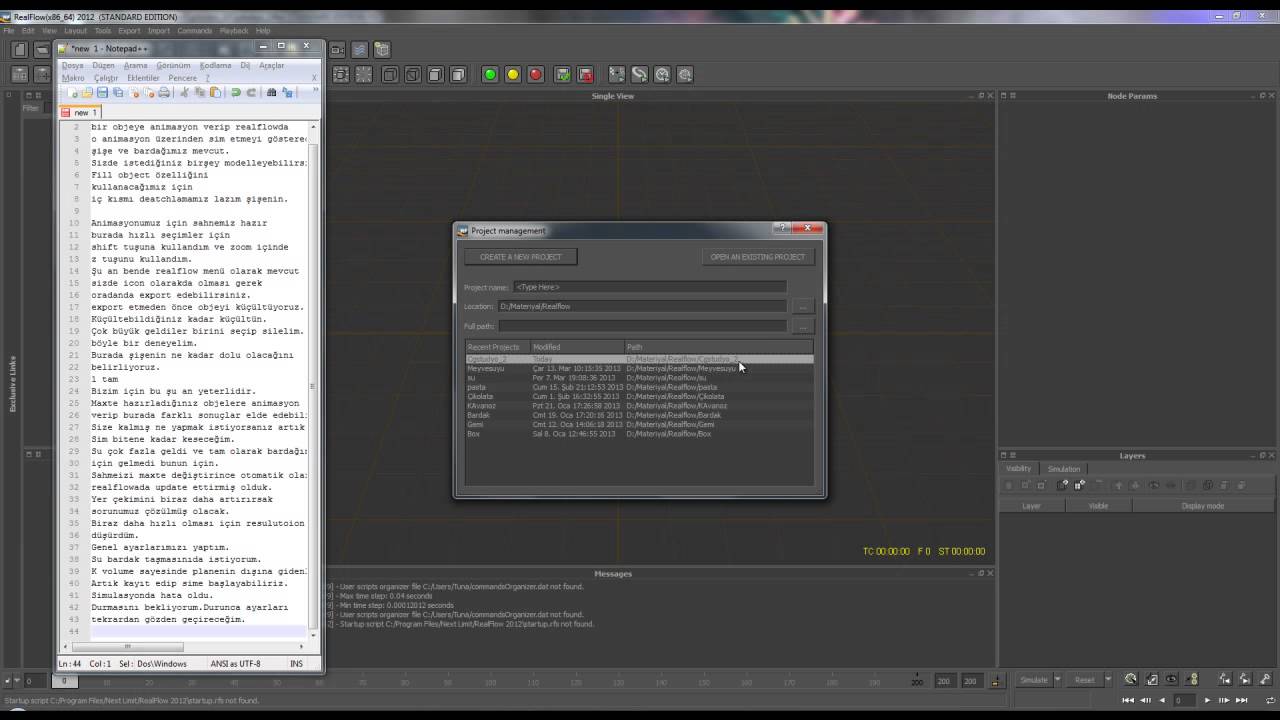Image resolution: width=1280 pixels, height=720 pixels.
Task: Select the Çikolata recent project row
Action: tap(640, 397)
